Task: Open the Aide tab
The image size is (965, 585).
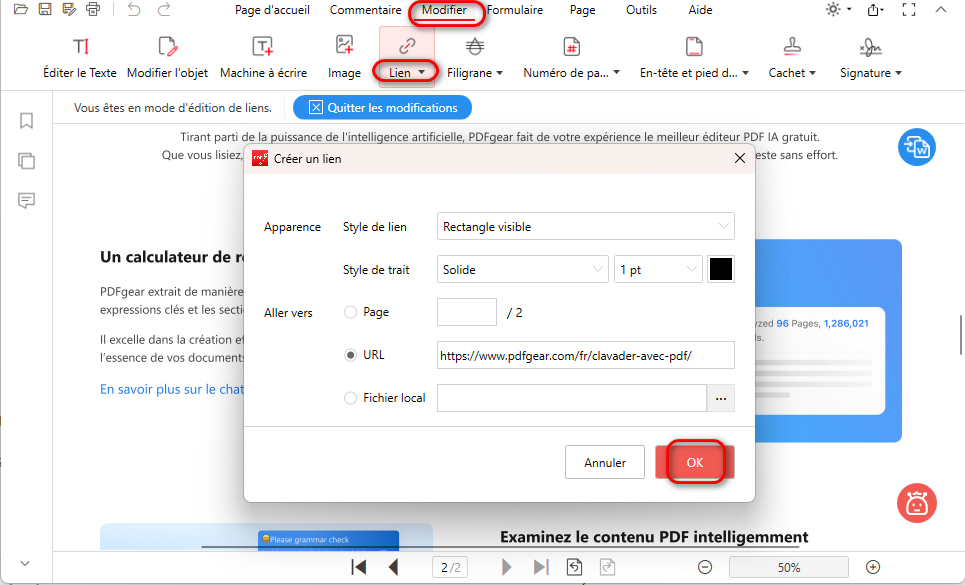Action: coord(700,10)
